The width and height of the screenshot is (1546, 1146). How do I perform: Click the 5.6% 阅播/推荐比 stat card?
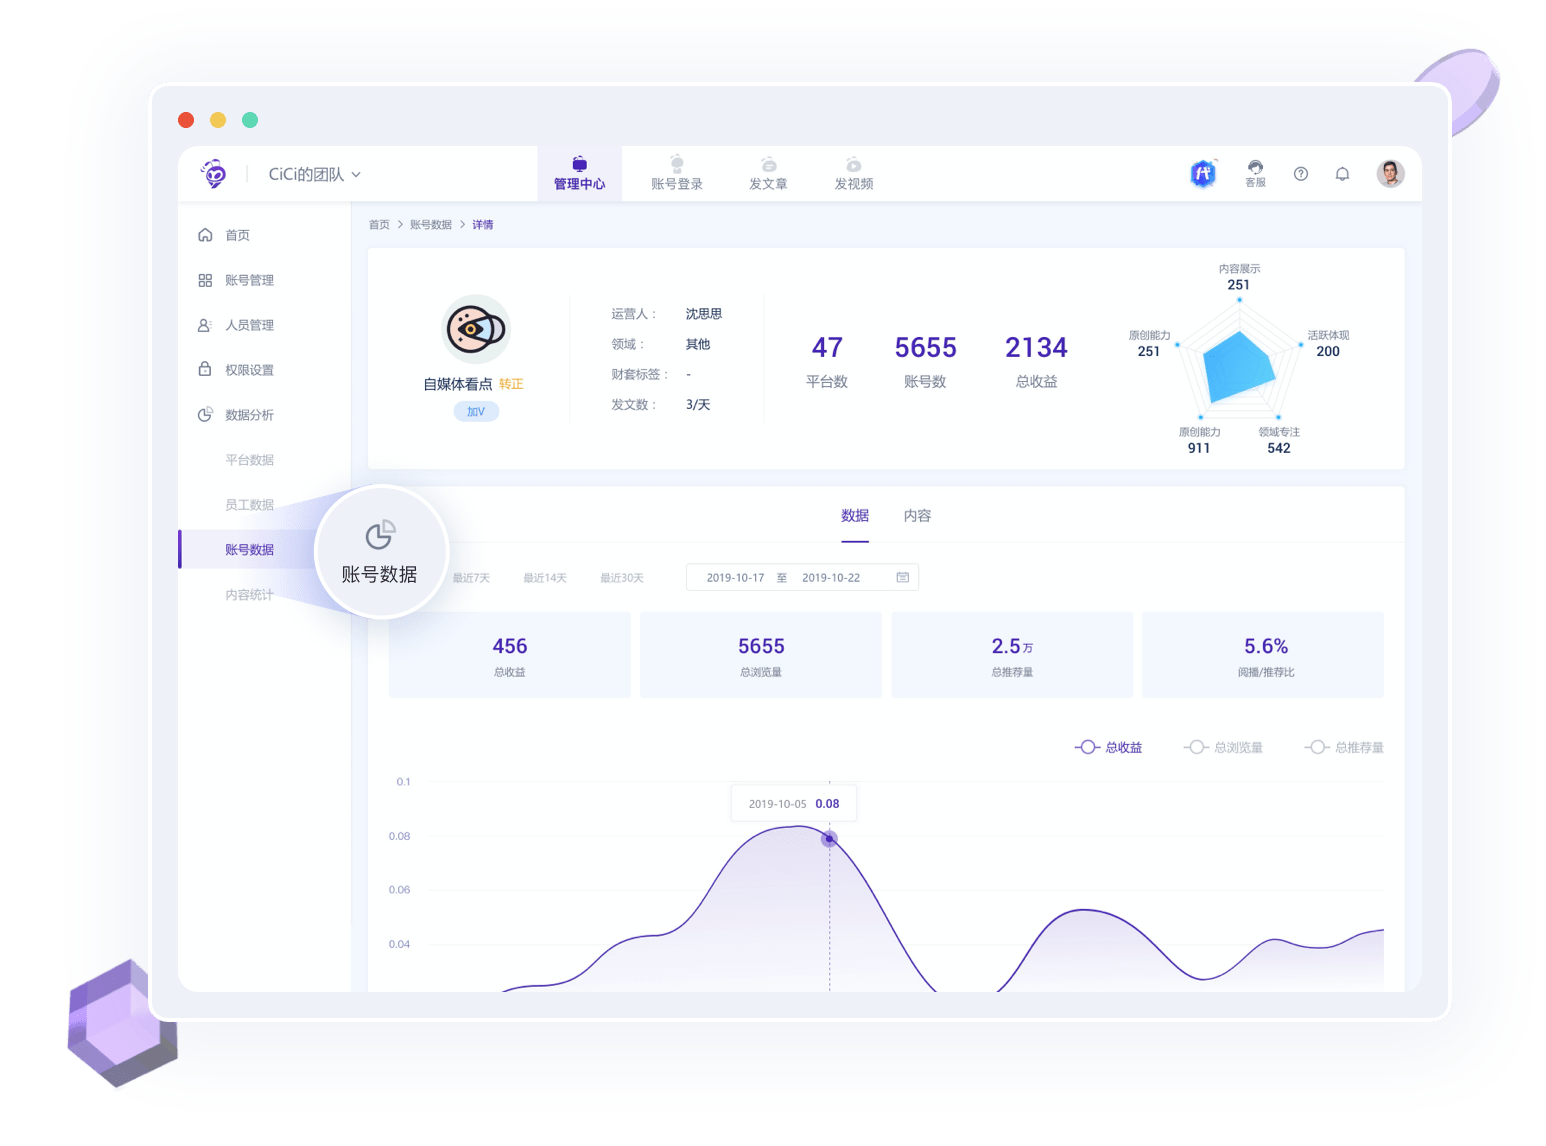(x=1263, y=655)
